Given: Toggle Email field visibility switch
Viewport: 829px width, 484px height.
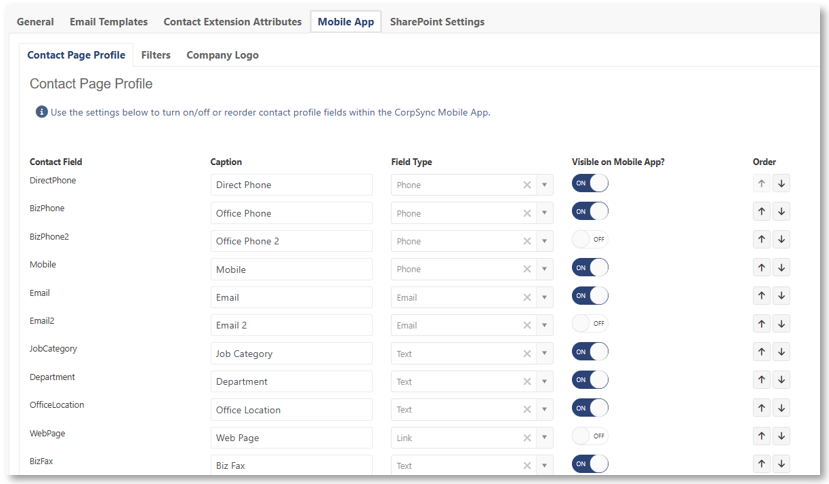Looking at the screenshot, I should coord(590,296).
